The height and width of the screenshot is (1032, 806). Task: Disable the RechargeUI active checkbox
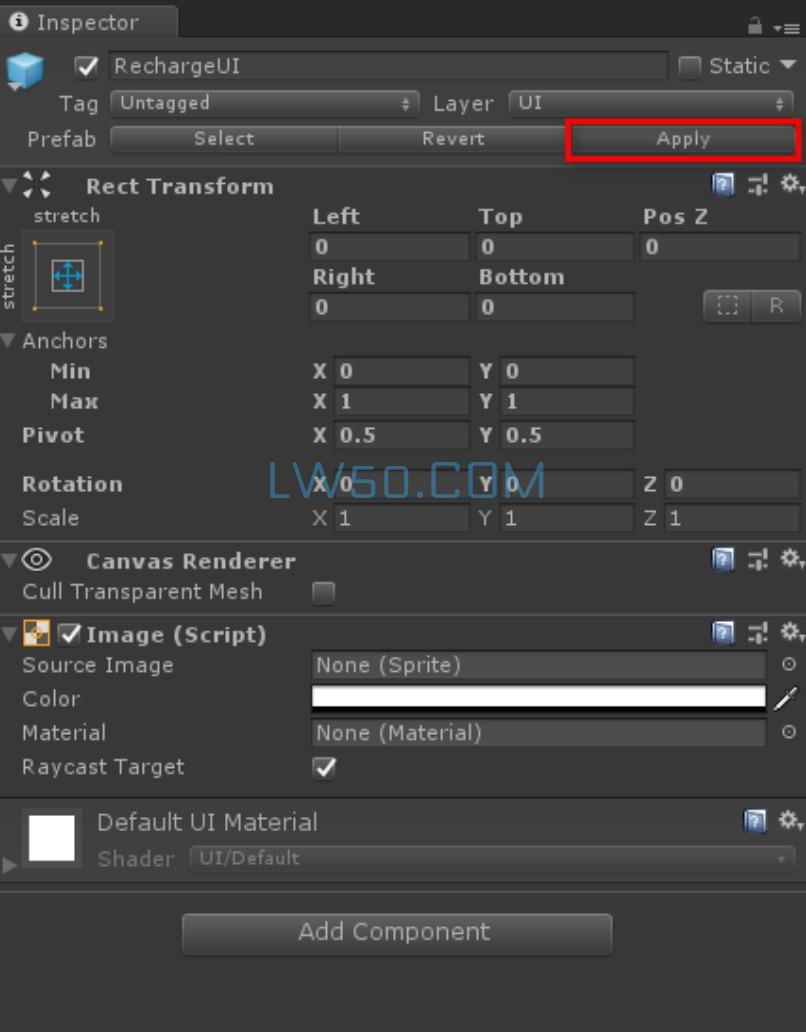tap(87, 67)
